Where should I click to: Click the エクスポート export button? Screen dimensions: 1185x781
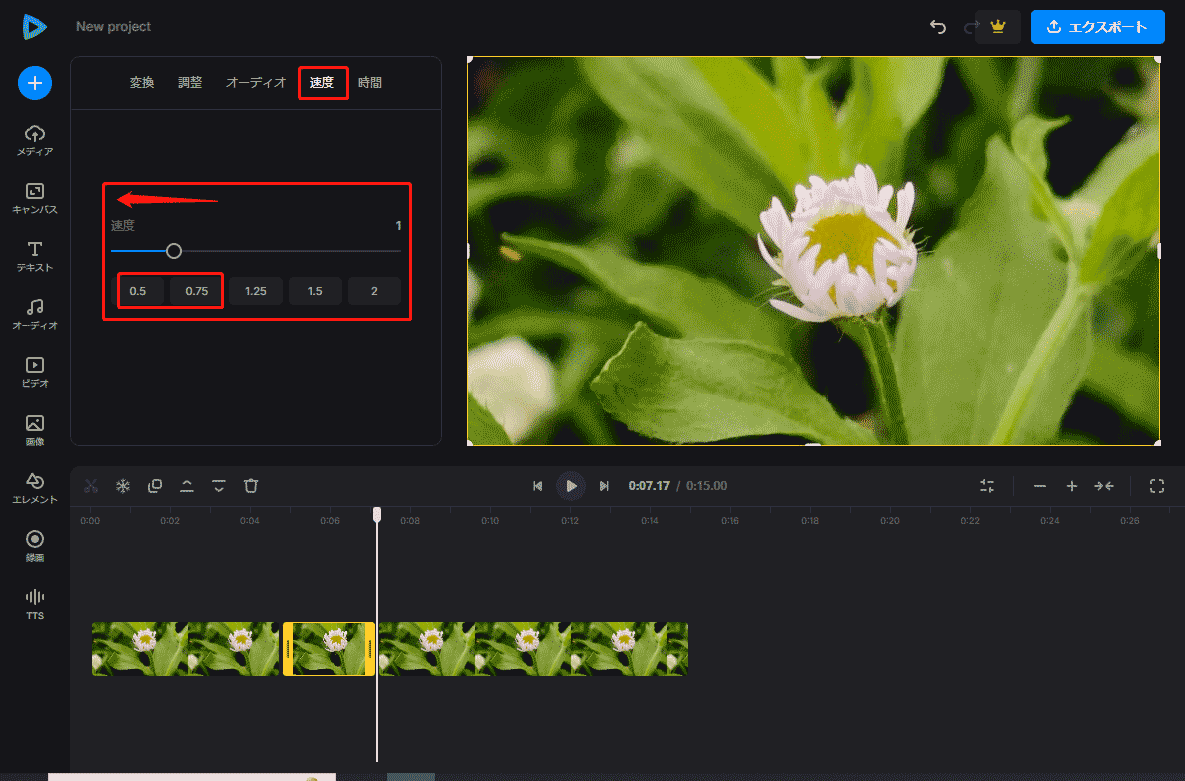[1097, 27]
